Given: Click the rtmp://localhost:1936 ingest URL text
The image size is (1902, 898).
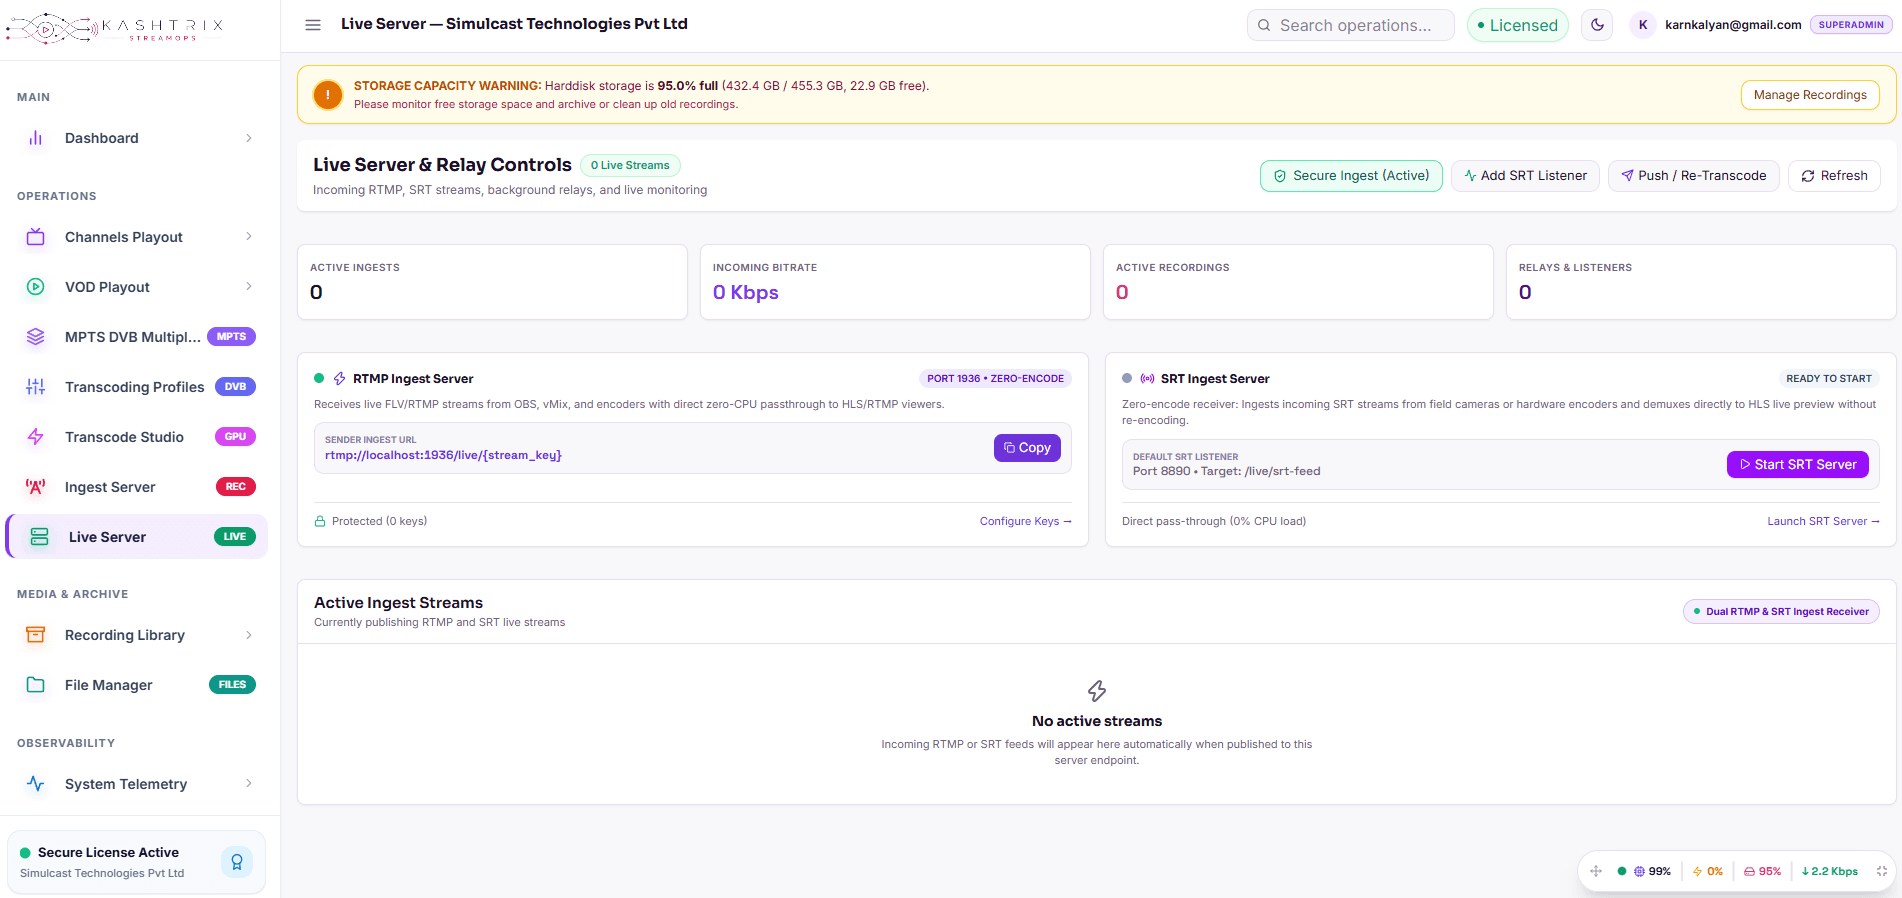Looking at the screenshot, I should click(443, 456).
